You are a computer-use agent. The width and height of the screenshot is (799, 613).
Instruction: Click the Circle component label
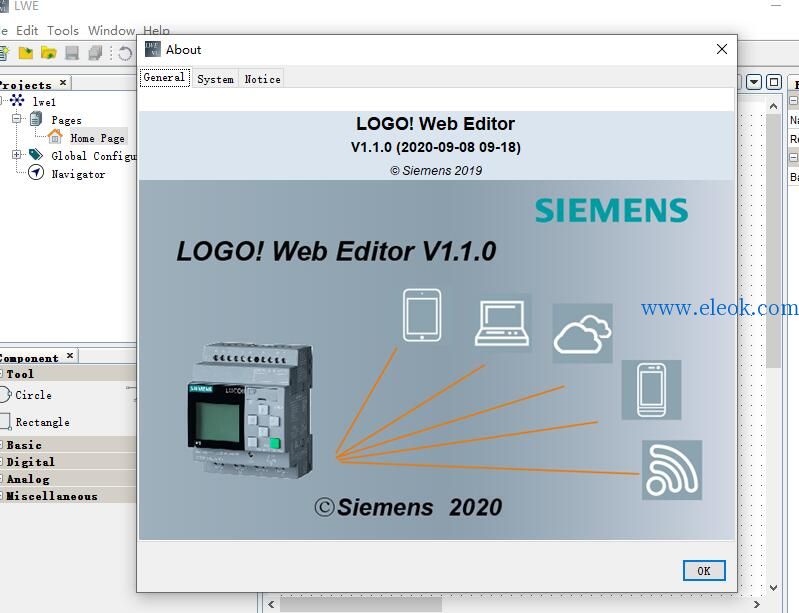(33, 395)
